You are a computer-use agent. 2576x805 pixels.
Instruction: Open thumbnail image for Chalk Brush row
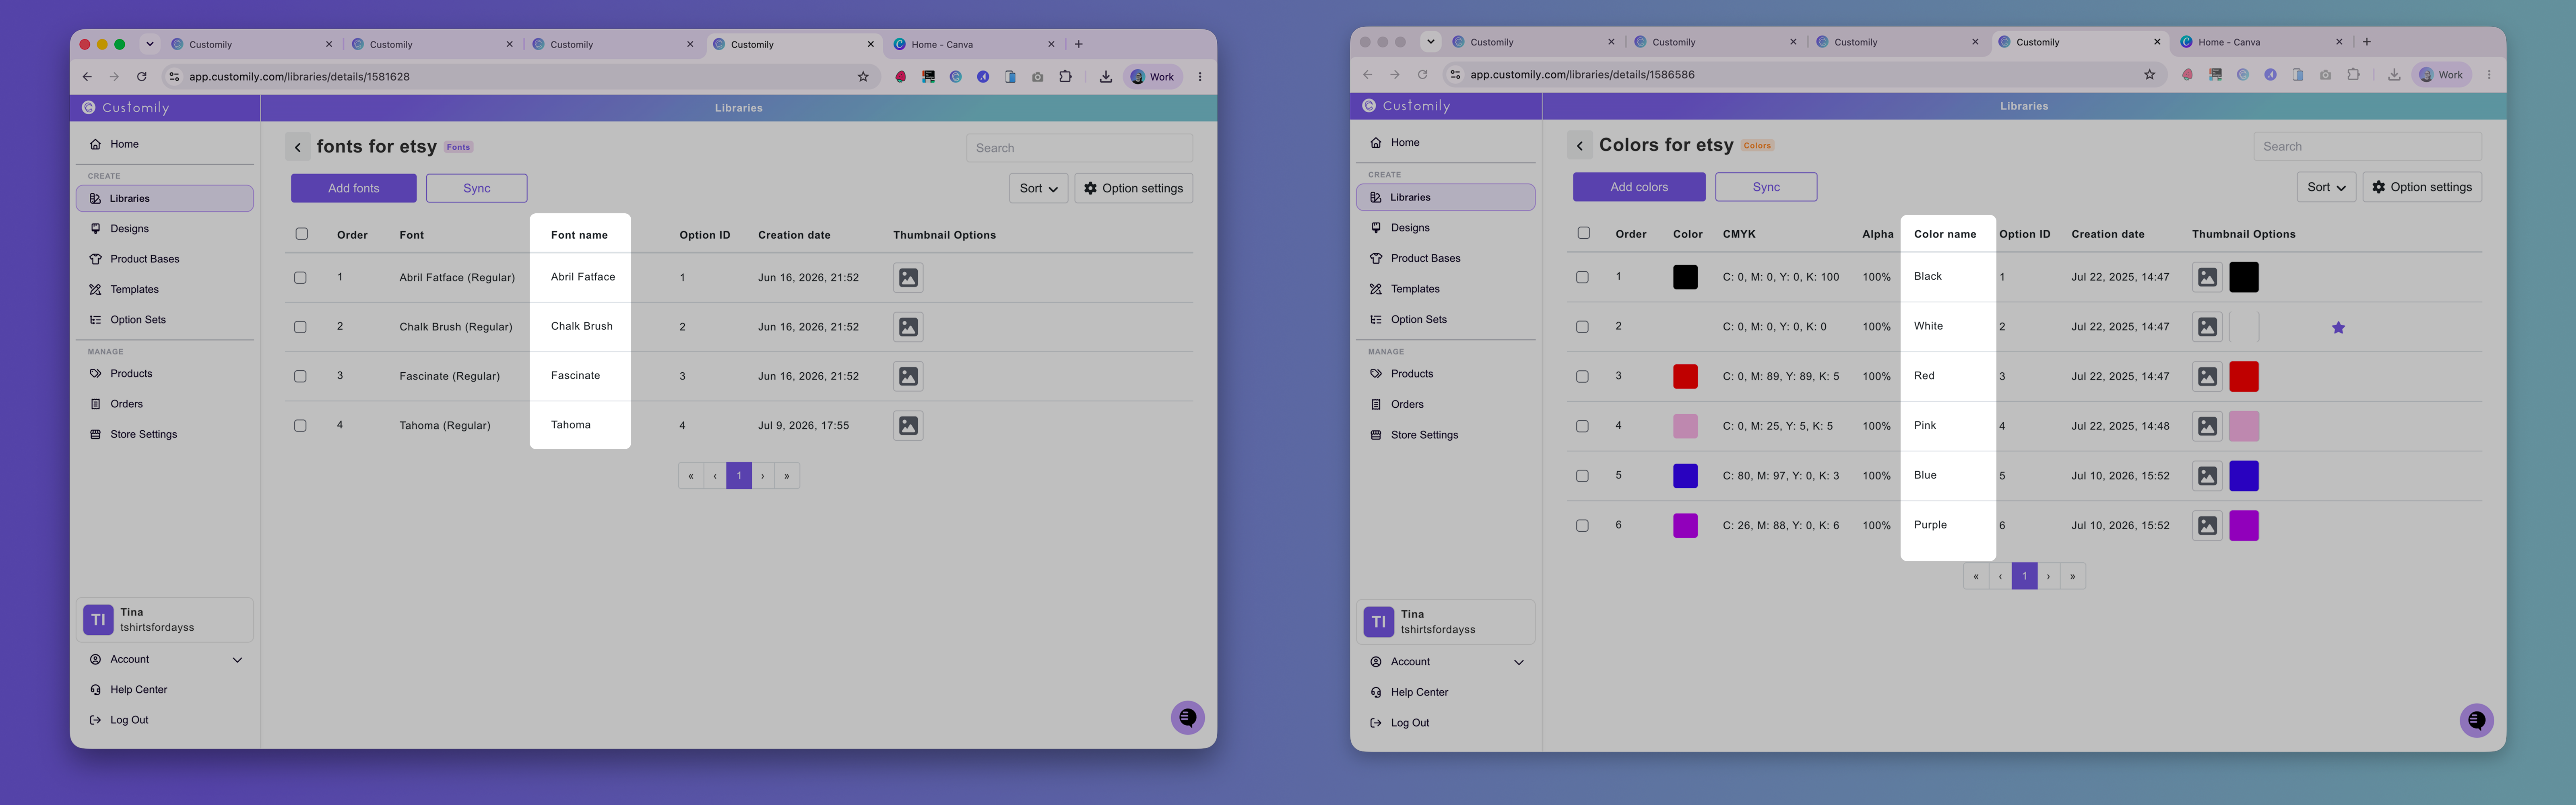click(x=908, y=327)
